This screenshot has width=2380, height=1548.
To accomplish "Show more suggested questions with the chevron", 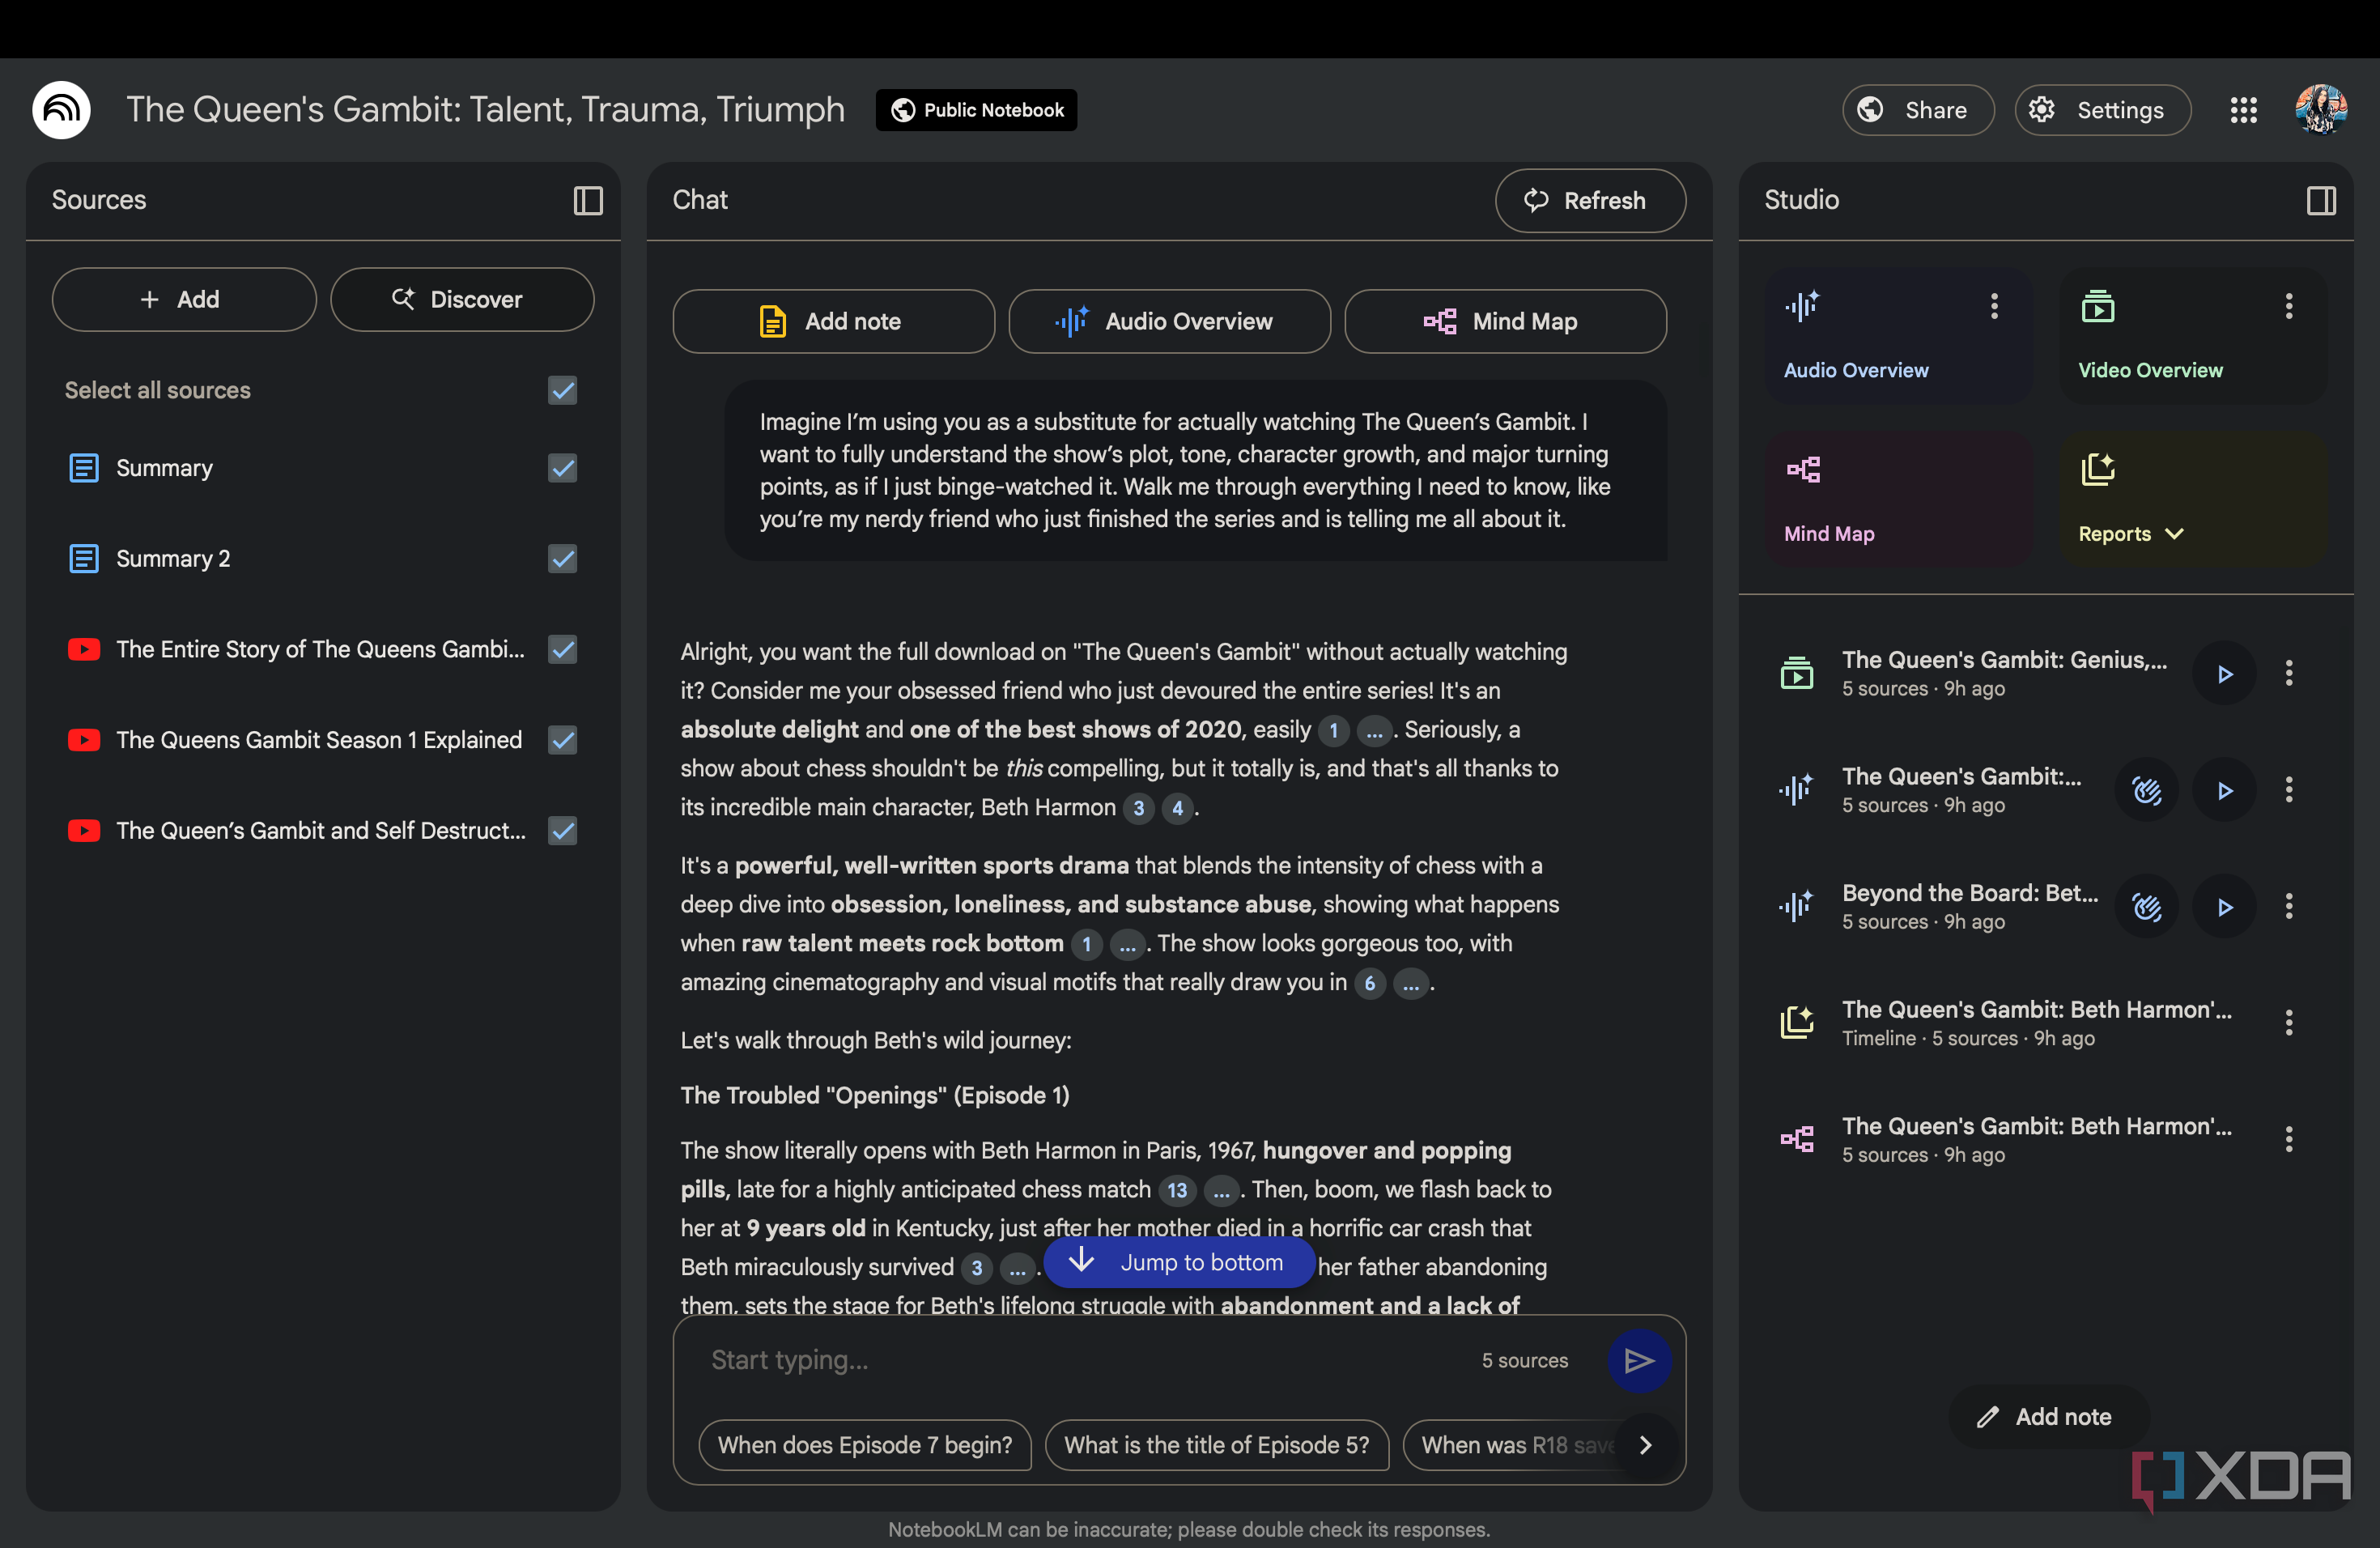I will point(1645,1445).
